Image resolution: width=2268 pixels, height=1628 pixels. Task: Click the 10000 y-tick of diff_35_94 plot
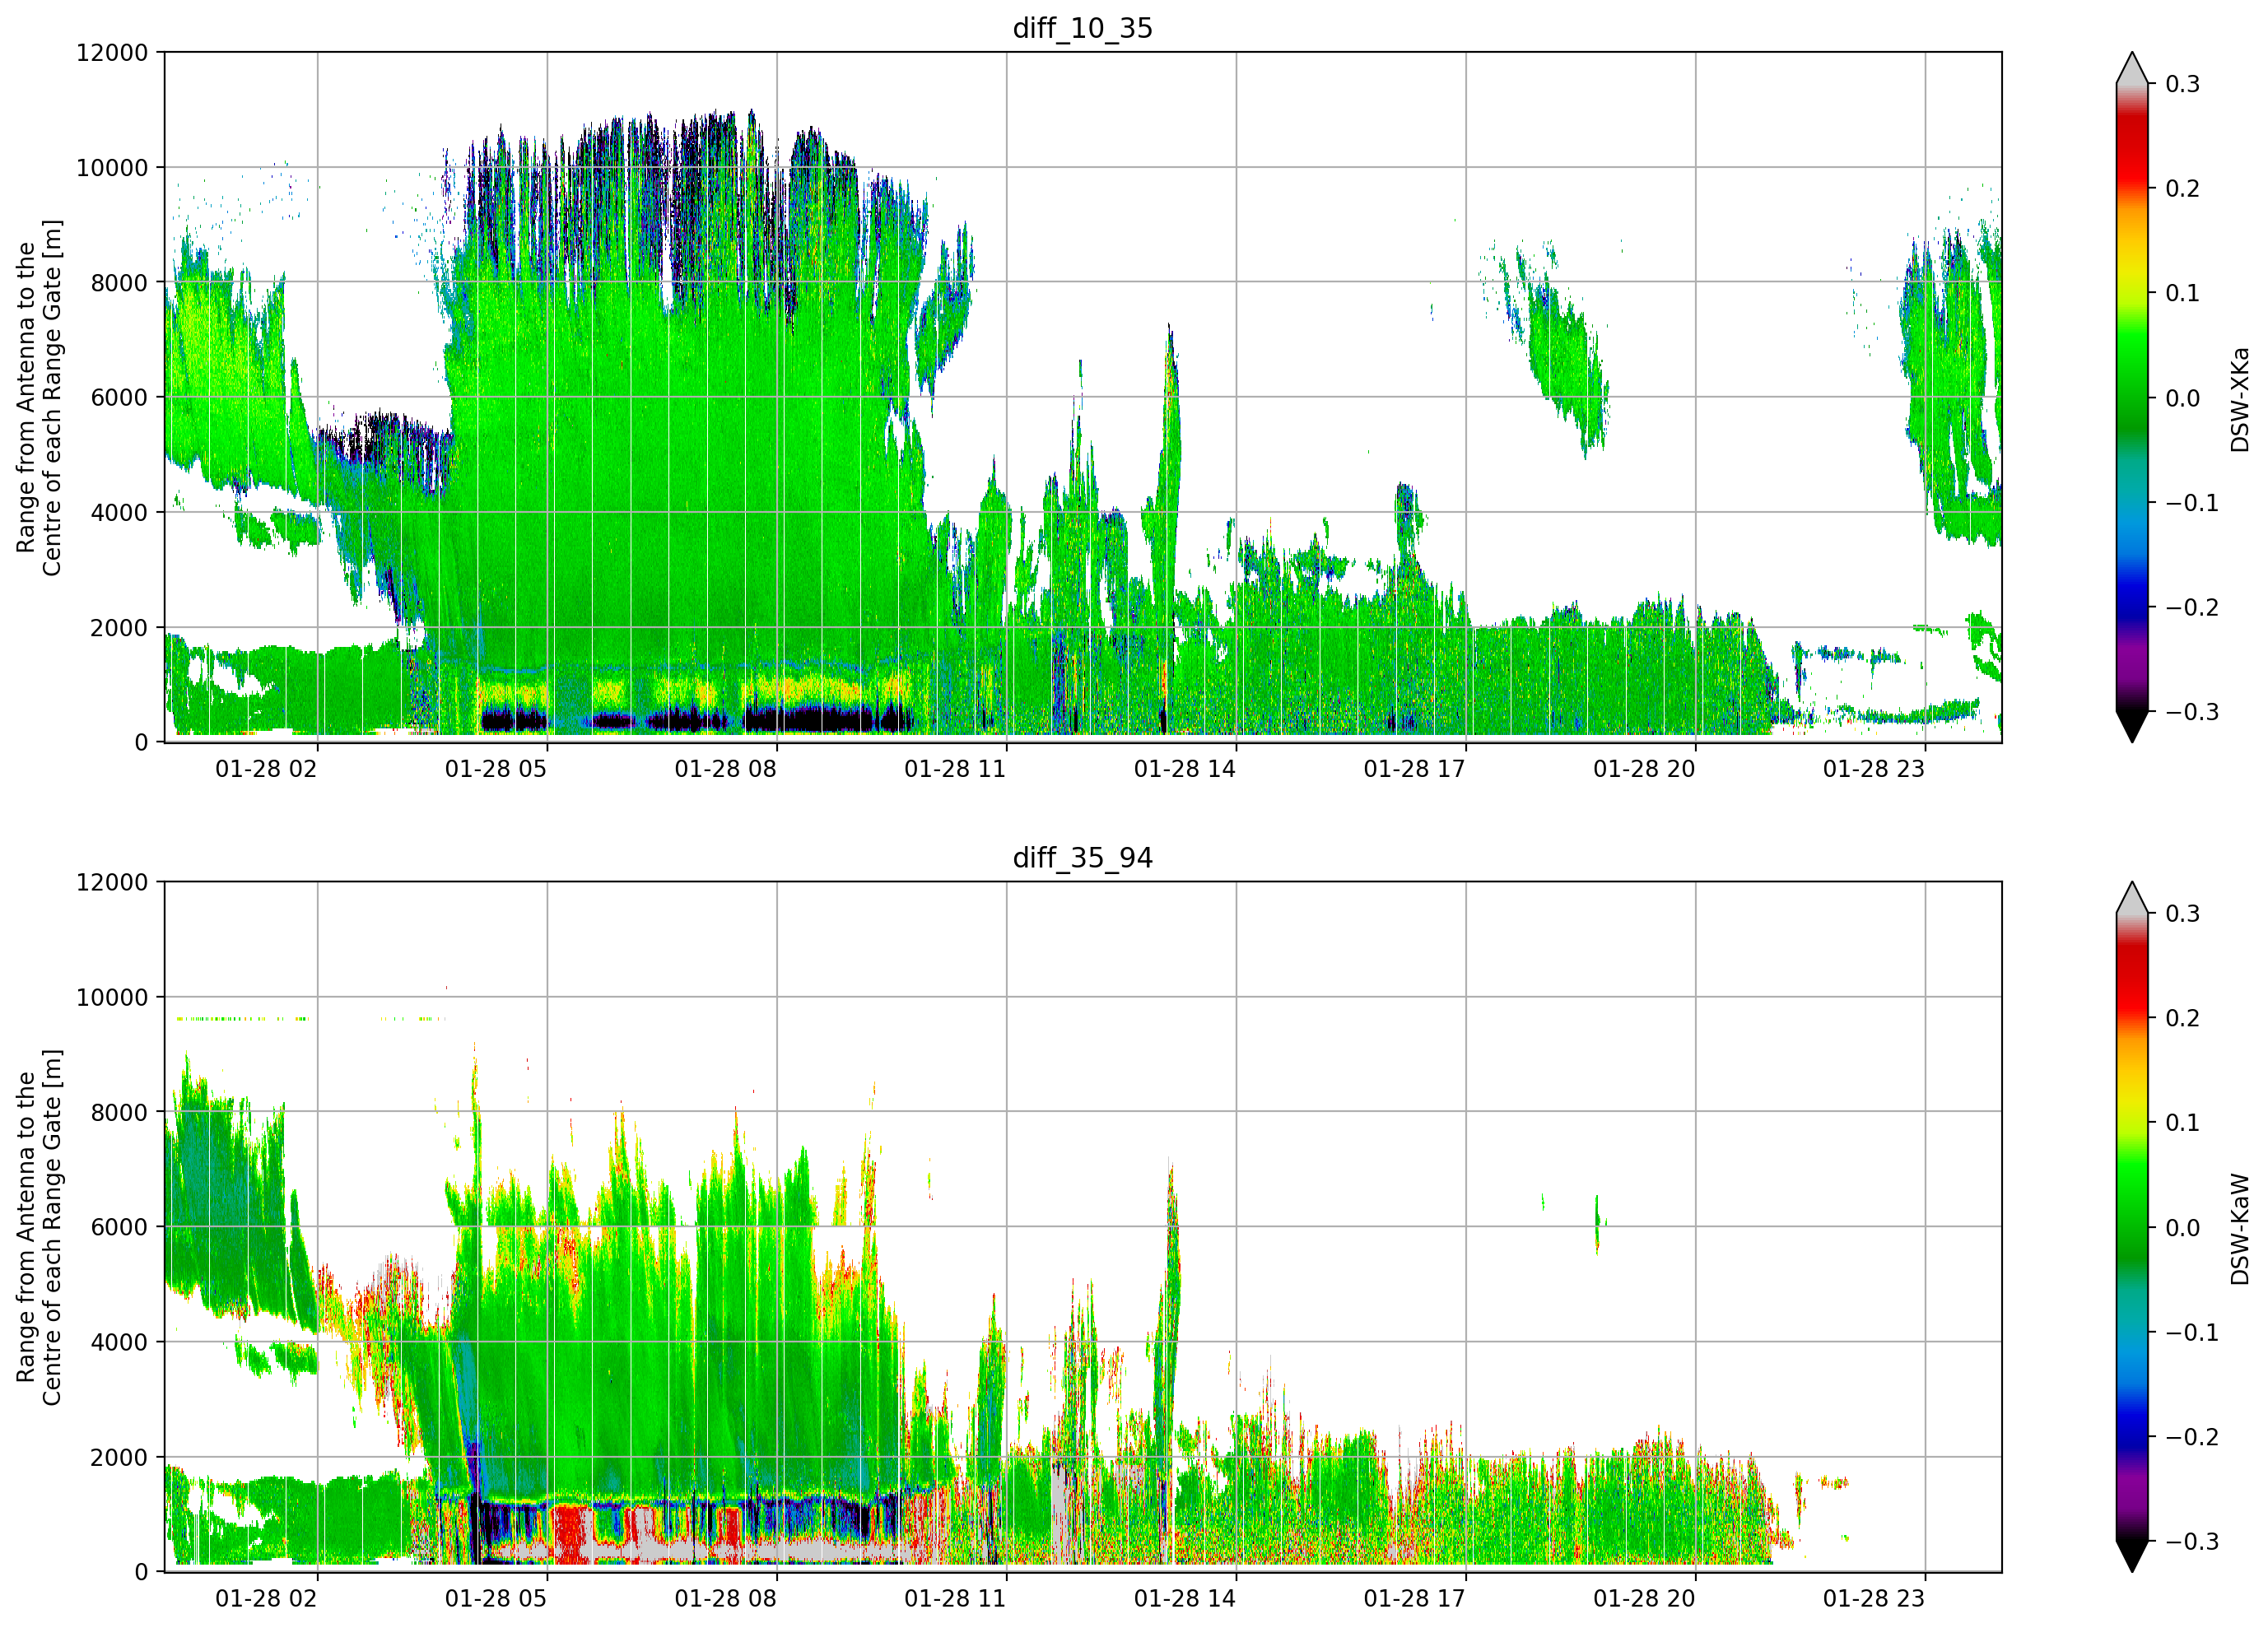112,998
